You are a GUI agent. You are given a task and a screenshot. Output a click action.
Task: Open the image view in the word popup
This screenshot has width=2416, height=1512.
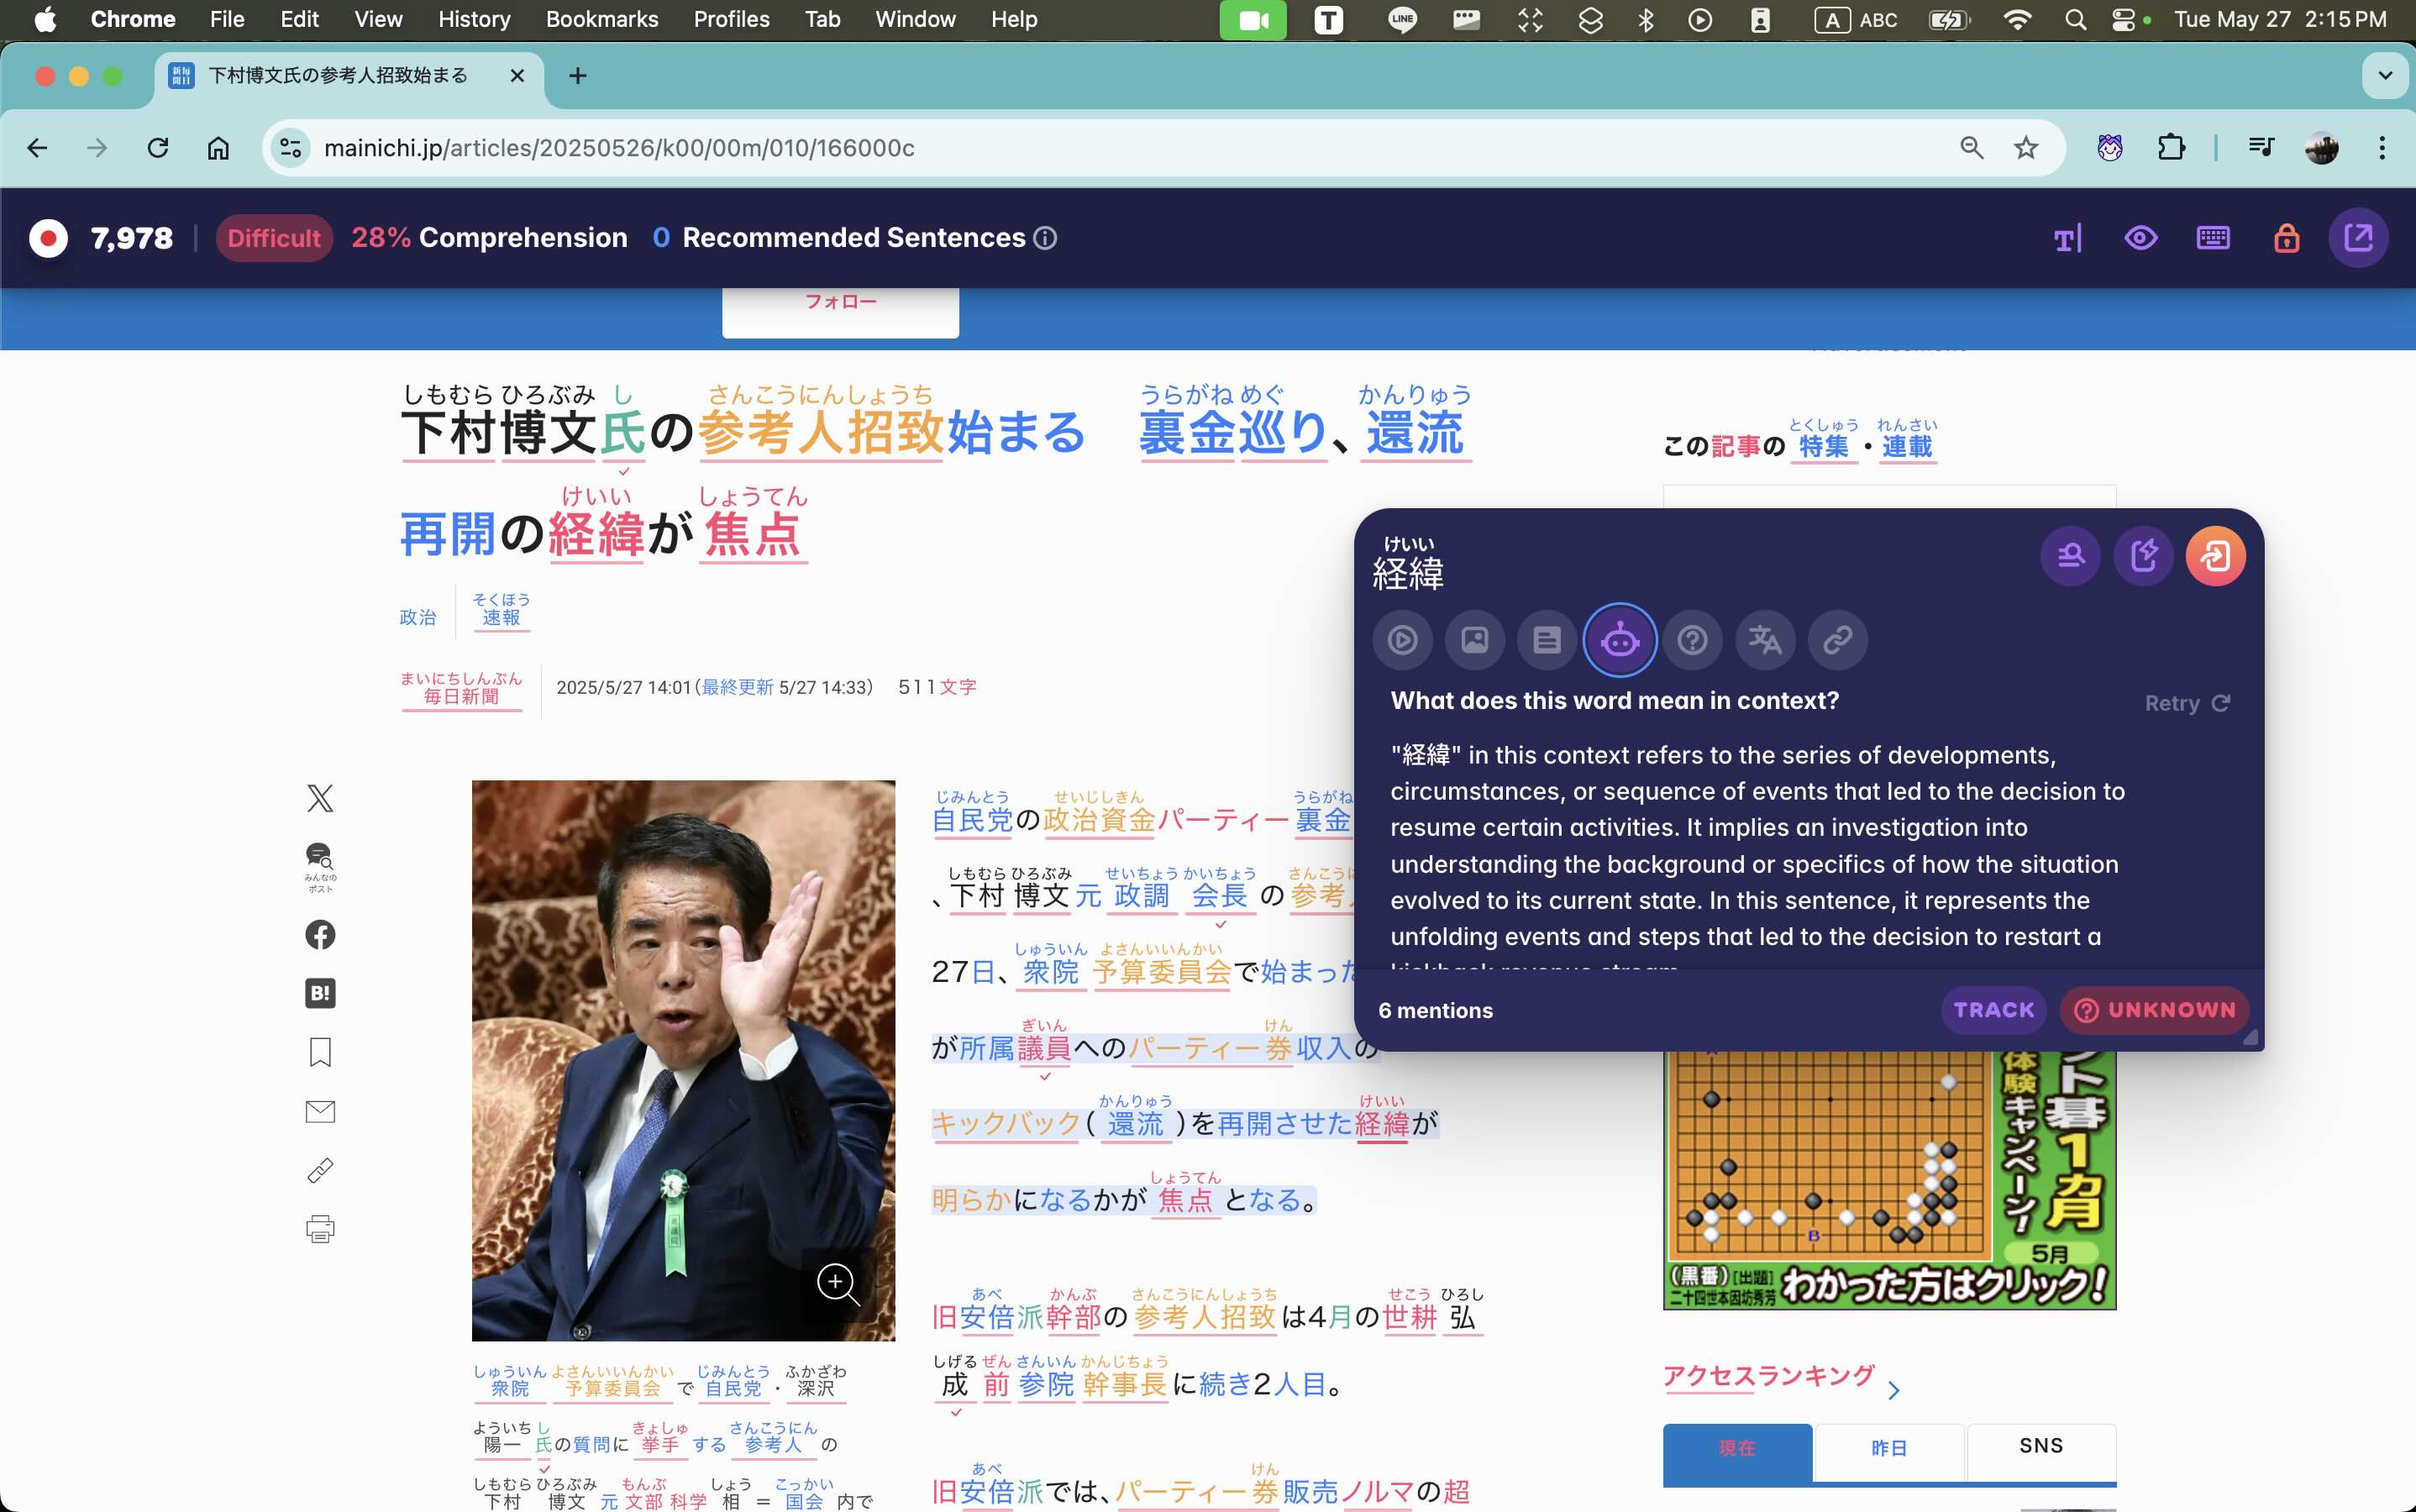coord(1476,640)
